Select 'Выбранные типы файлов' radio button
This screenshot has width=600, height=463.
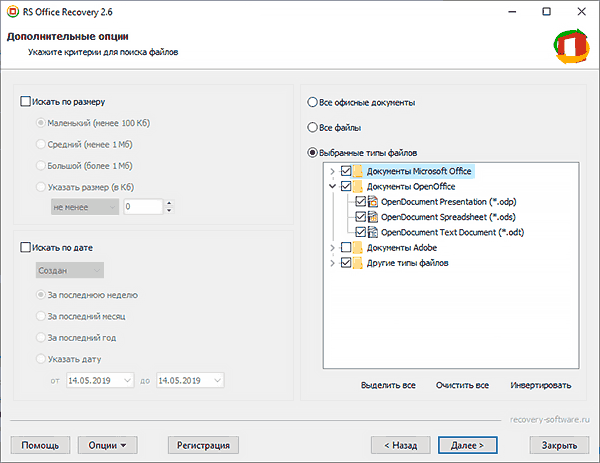pos(313,153)
